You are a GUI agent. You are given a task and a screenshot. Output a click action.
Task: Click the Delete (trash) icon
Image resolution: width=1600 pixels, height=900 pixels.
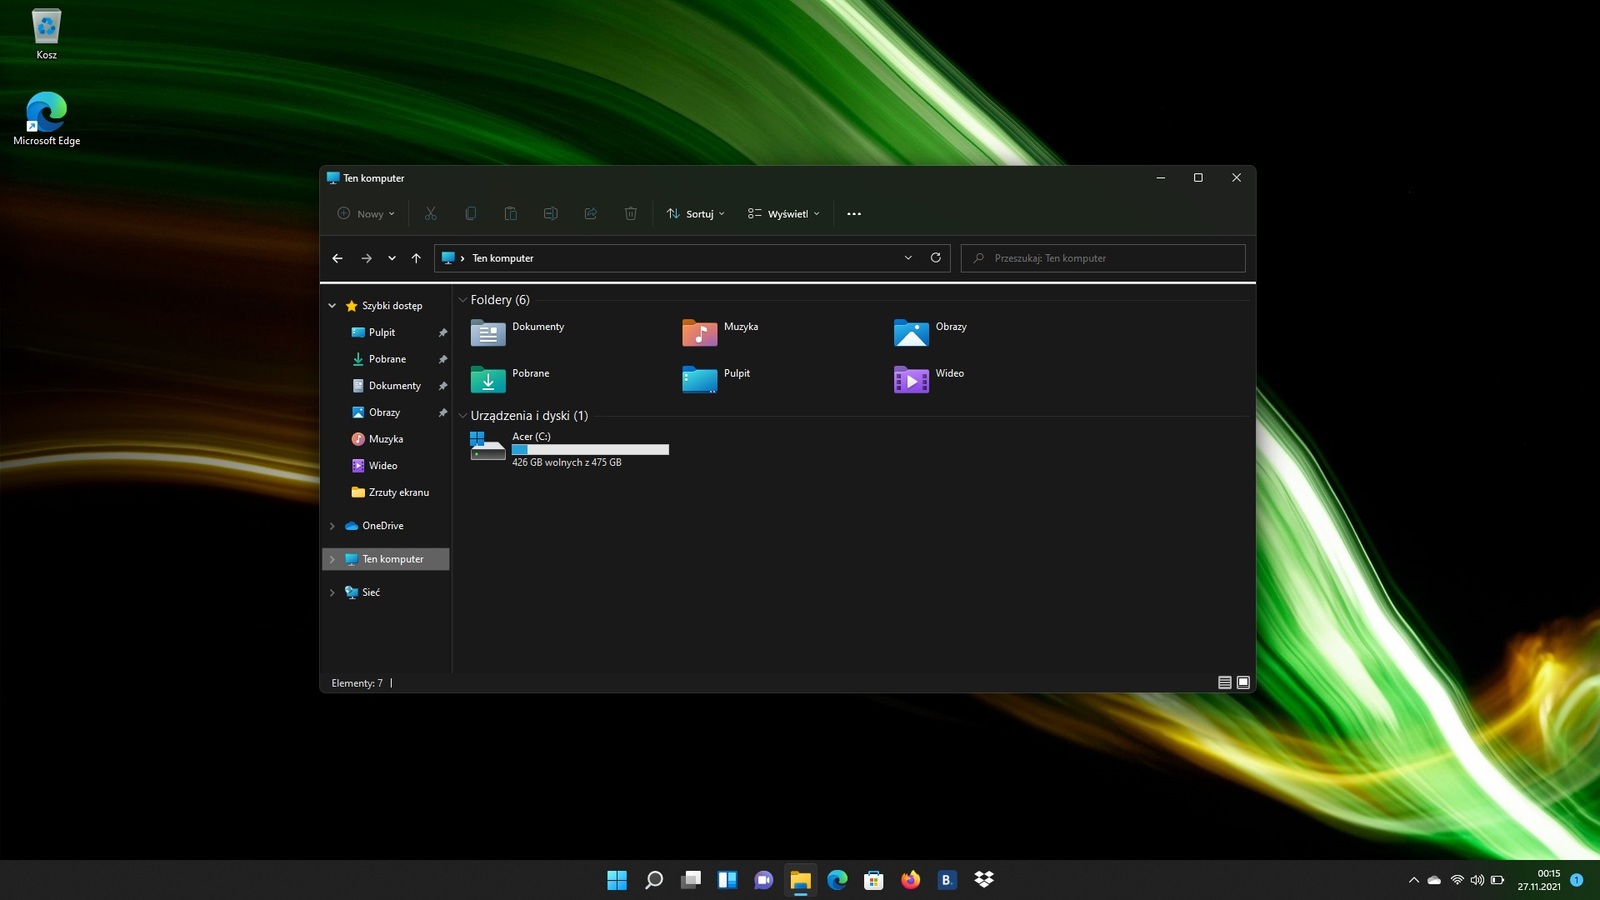coord(630,213)
